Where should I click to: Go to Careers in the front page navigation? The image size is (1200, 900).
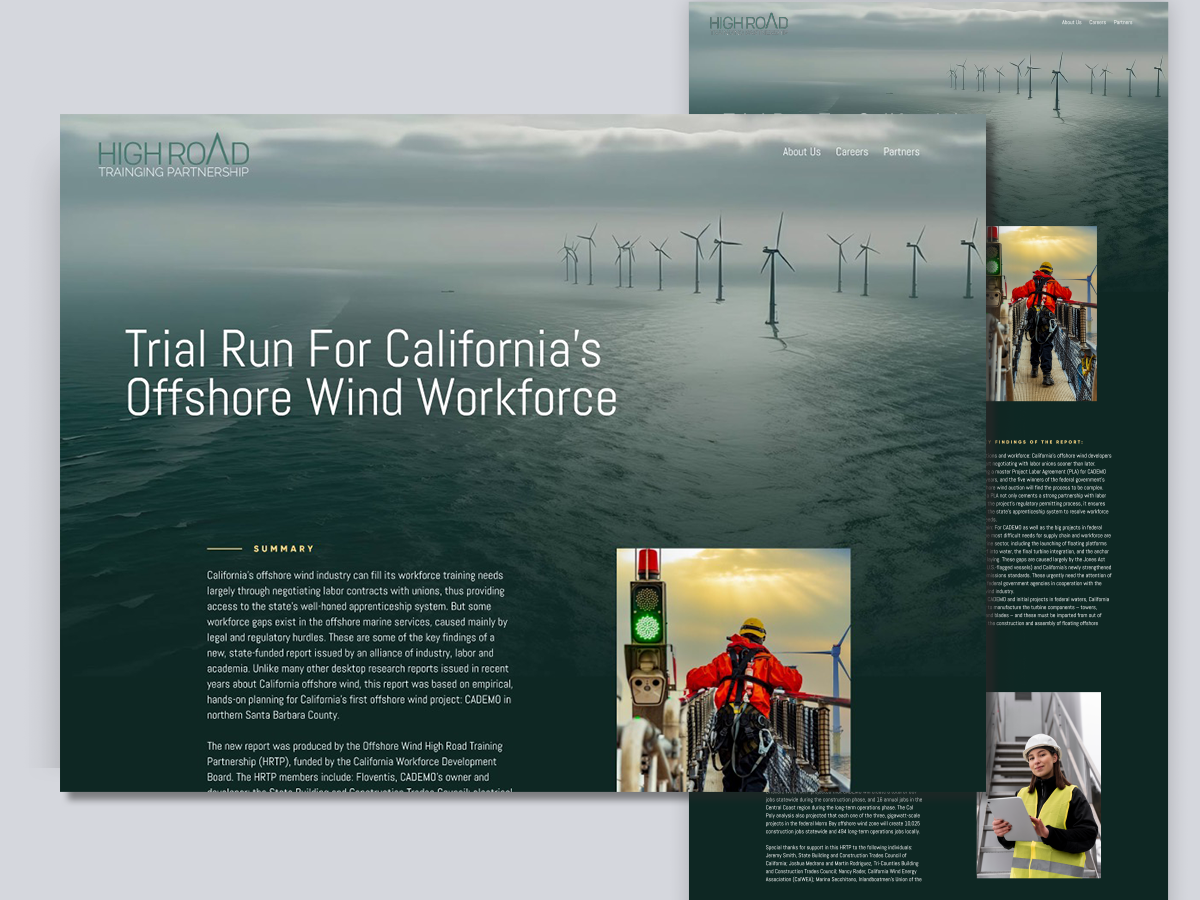(852, 152)
